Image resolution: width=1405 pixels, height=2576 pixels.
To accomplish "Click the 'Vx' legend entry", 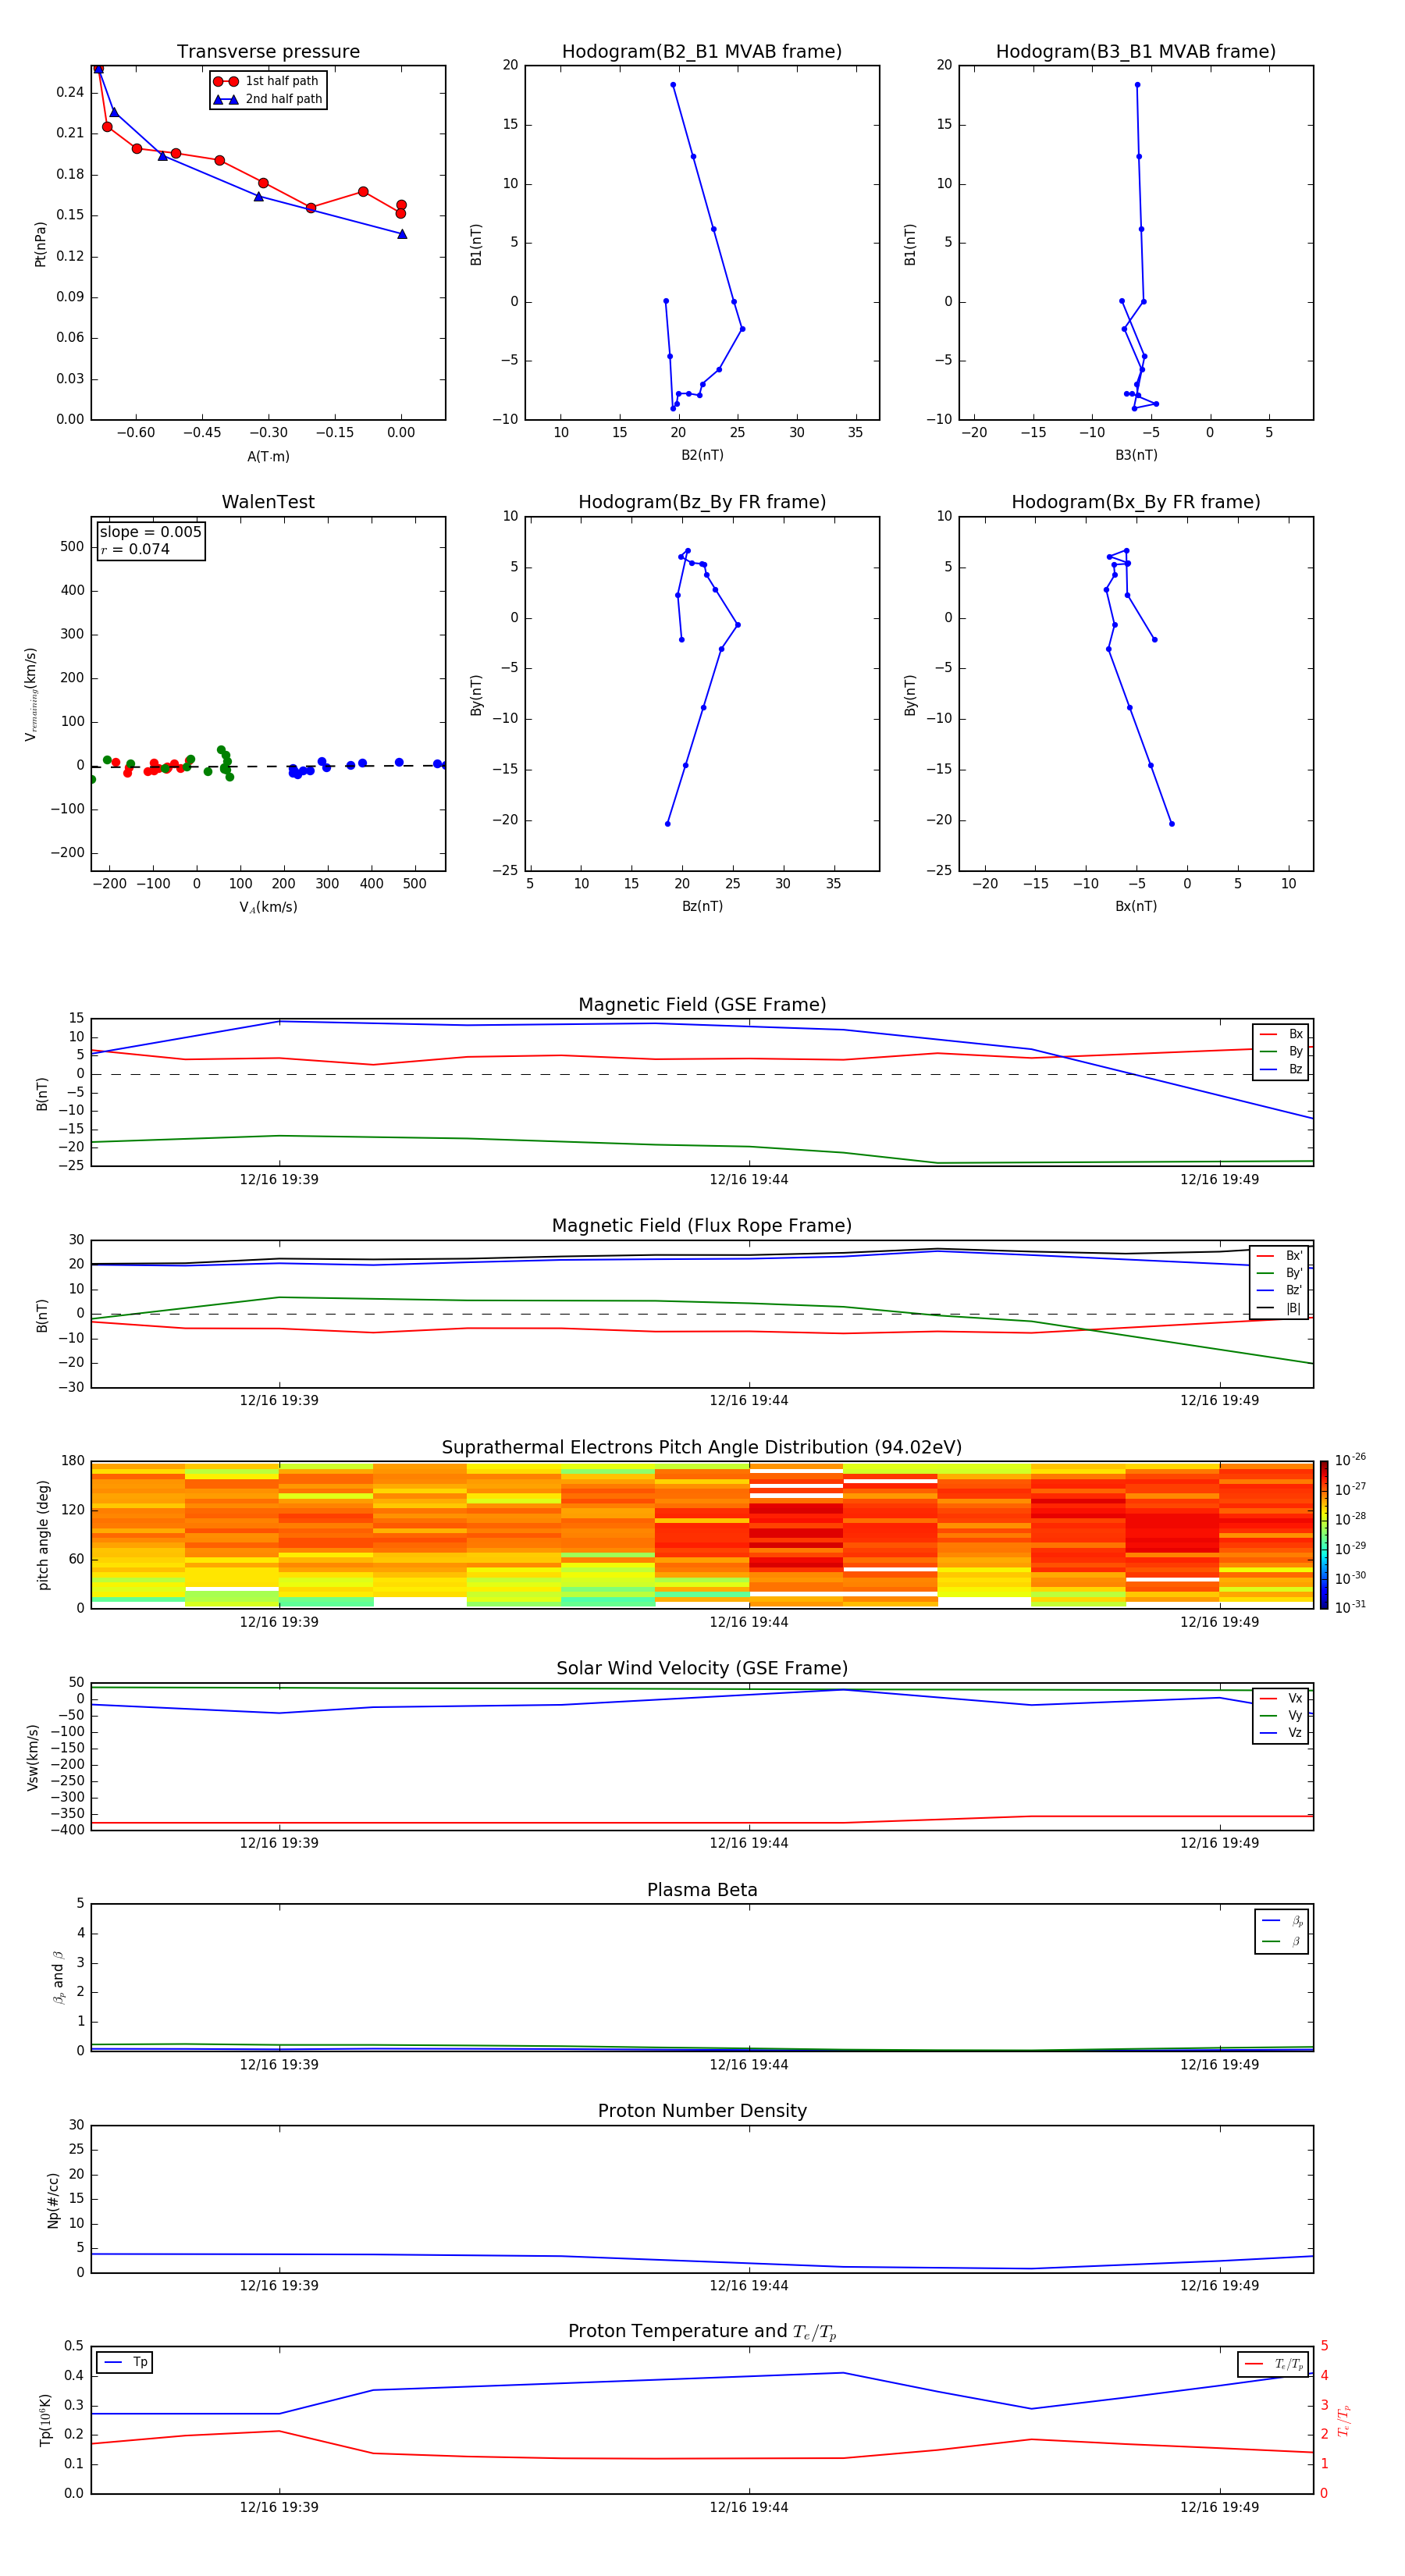I will click(x=1281, y=1698).
